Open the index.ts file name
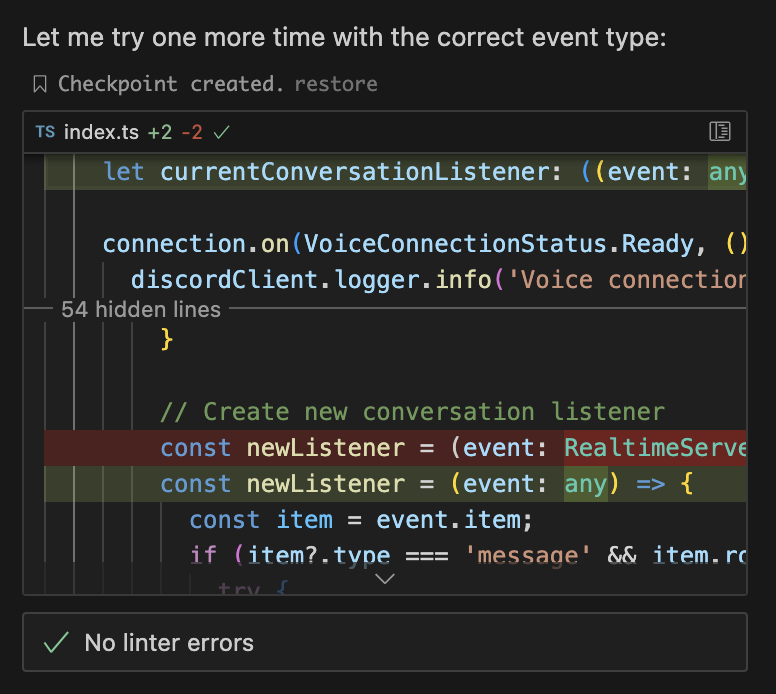 [101, 132]
